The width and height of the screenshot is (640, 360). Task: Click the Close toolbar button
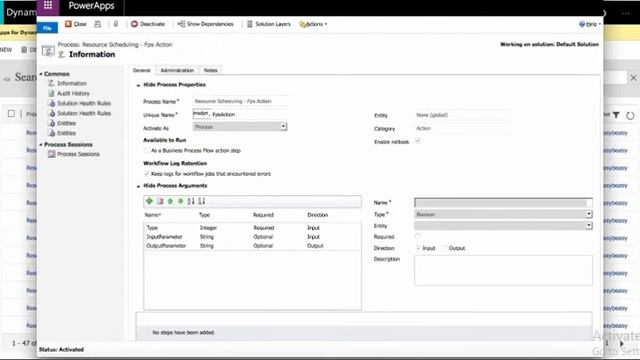(x=76, y=24)
